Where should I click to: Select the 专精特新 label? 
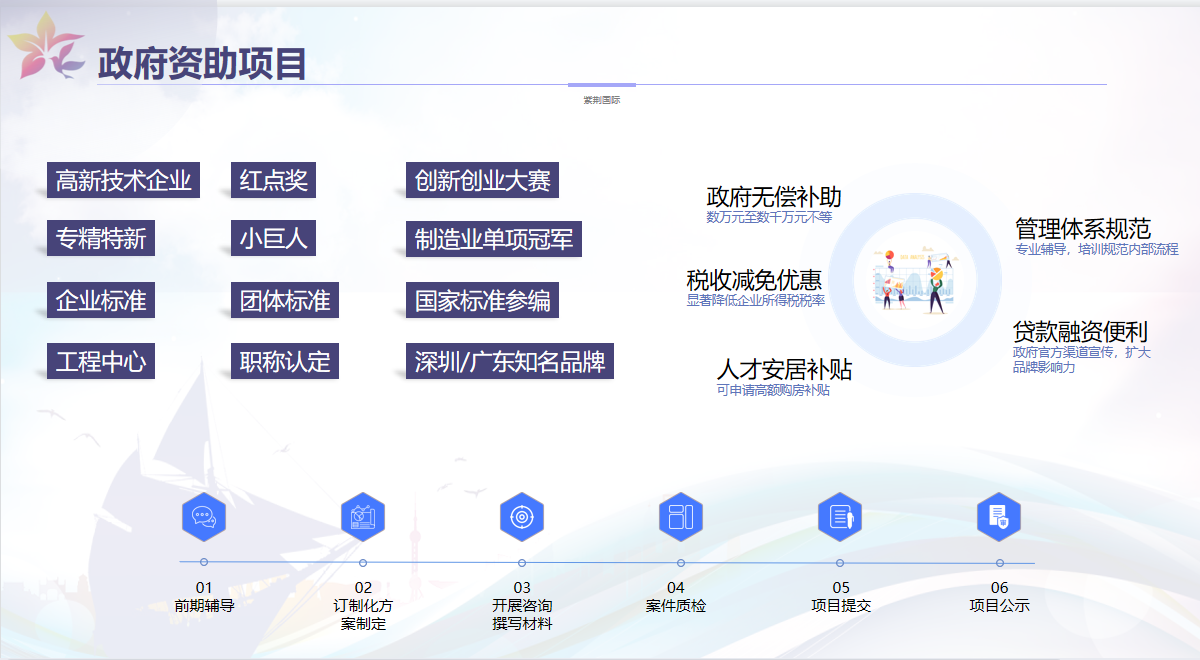(101, 240)
